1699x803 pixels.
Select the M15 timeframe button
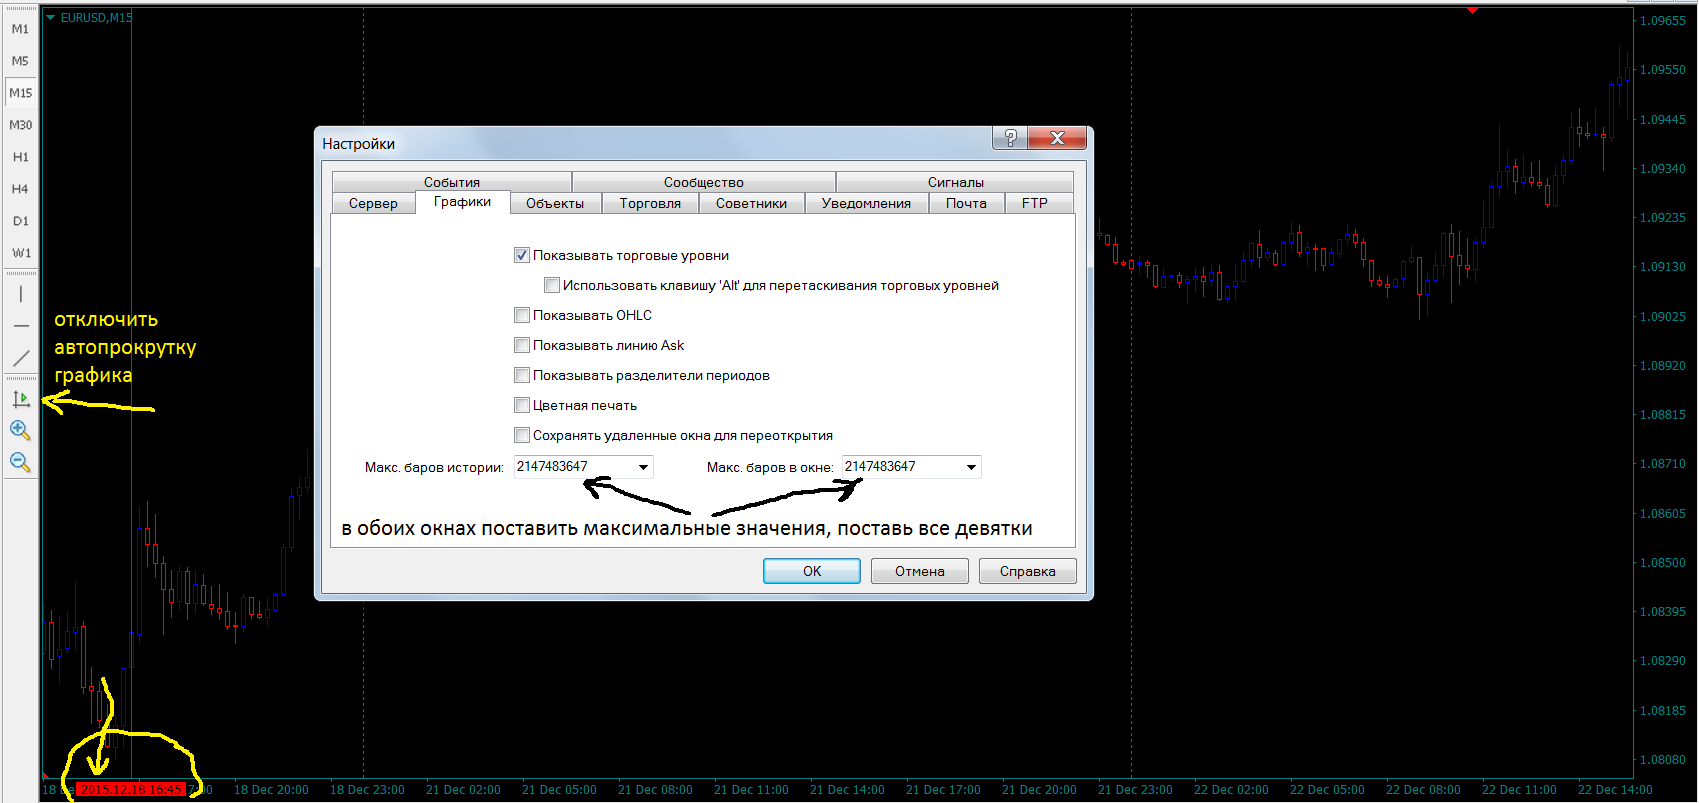20,93
